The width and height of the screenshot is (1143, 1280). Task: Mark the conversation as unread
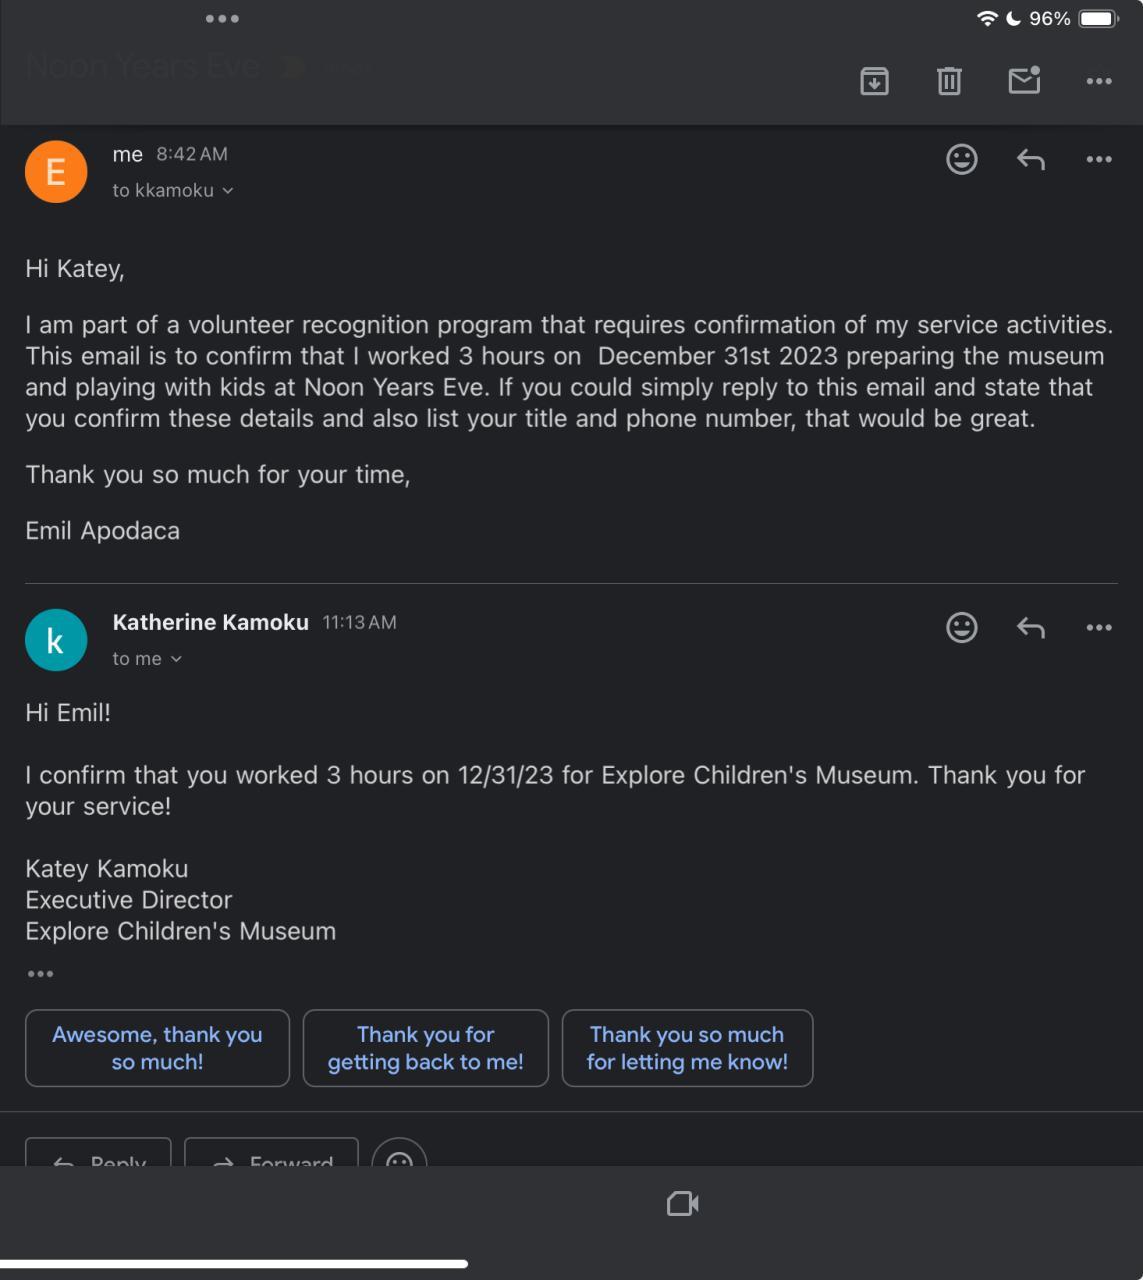tap(1024, 81)
